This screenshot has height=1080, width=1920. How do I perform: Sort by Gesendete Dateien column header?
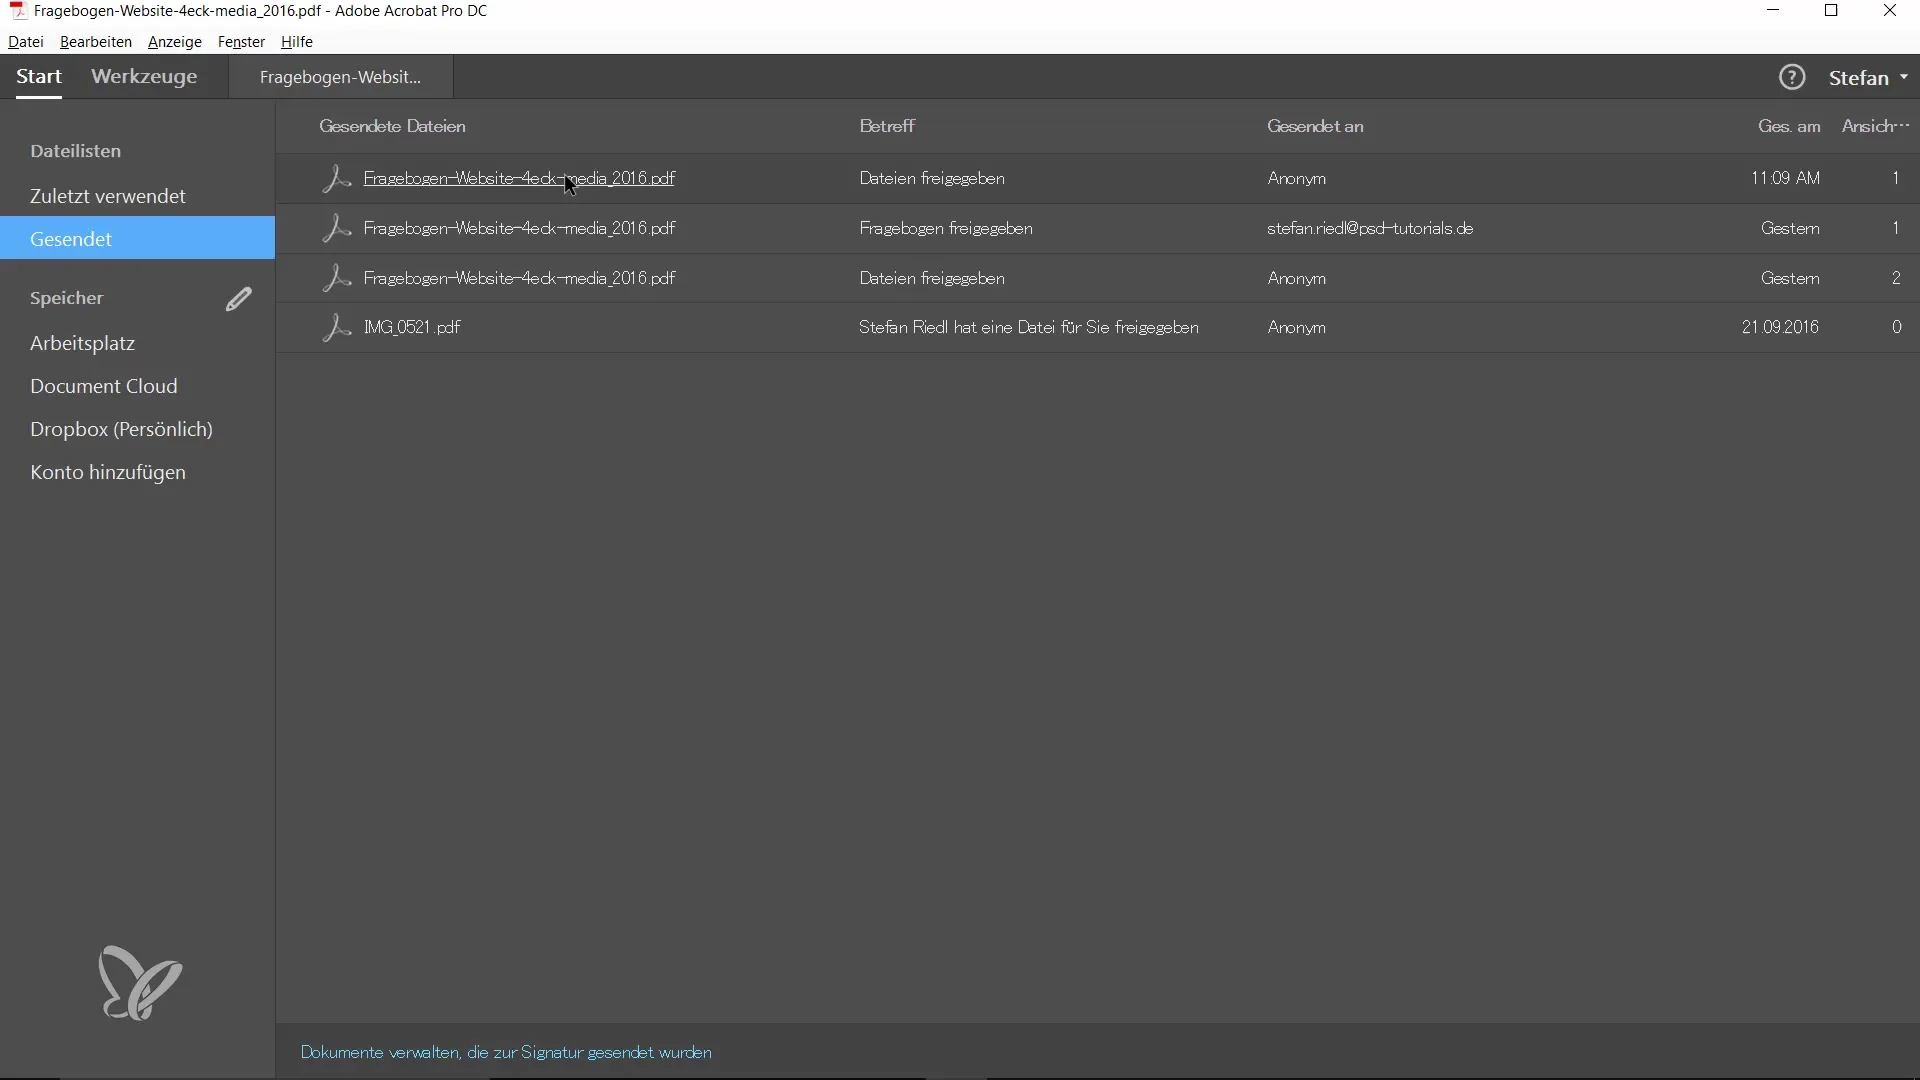(392, 126)
